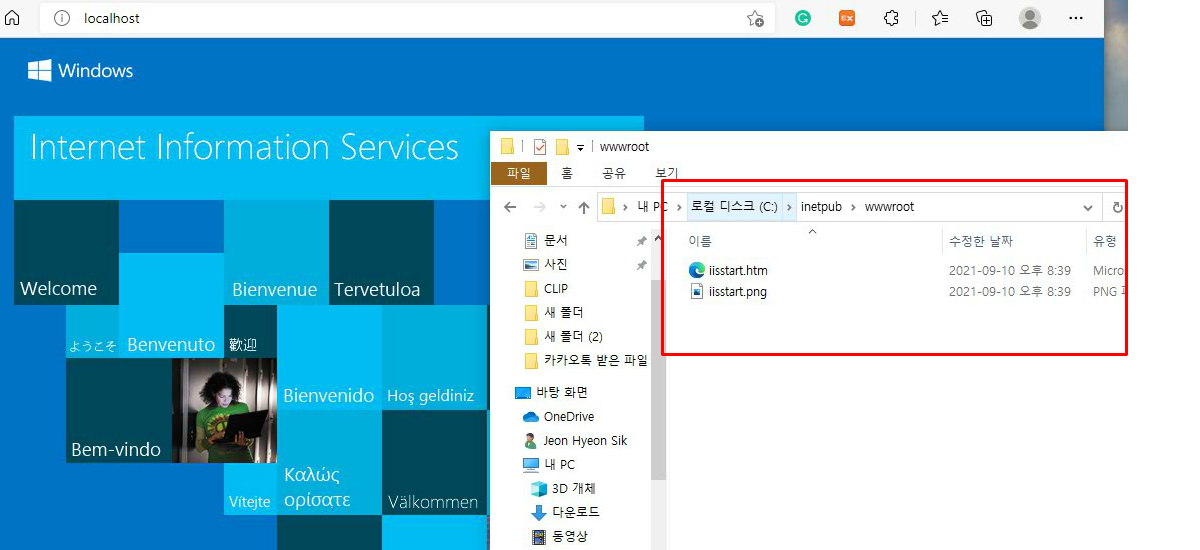Expand chevron after inetpub in path
This screenshot has height=550, width=1200.
click(853, 207)
